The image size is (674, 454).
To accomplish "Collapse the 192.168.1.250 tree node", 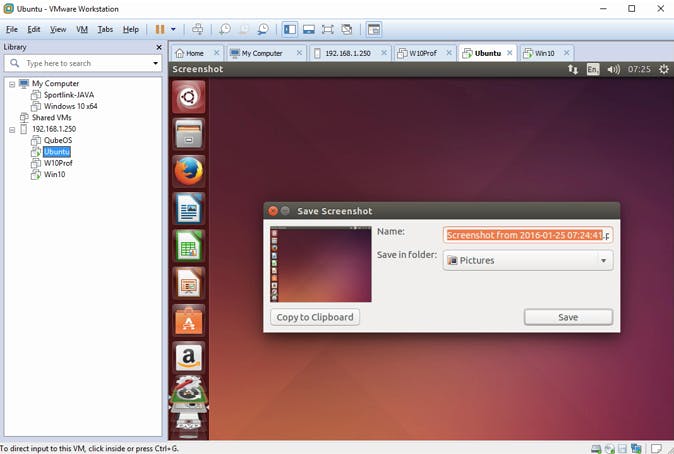I will pyautogui.click(x=12, y=129).
